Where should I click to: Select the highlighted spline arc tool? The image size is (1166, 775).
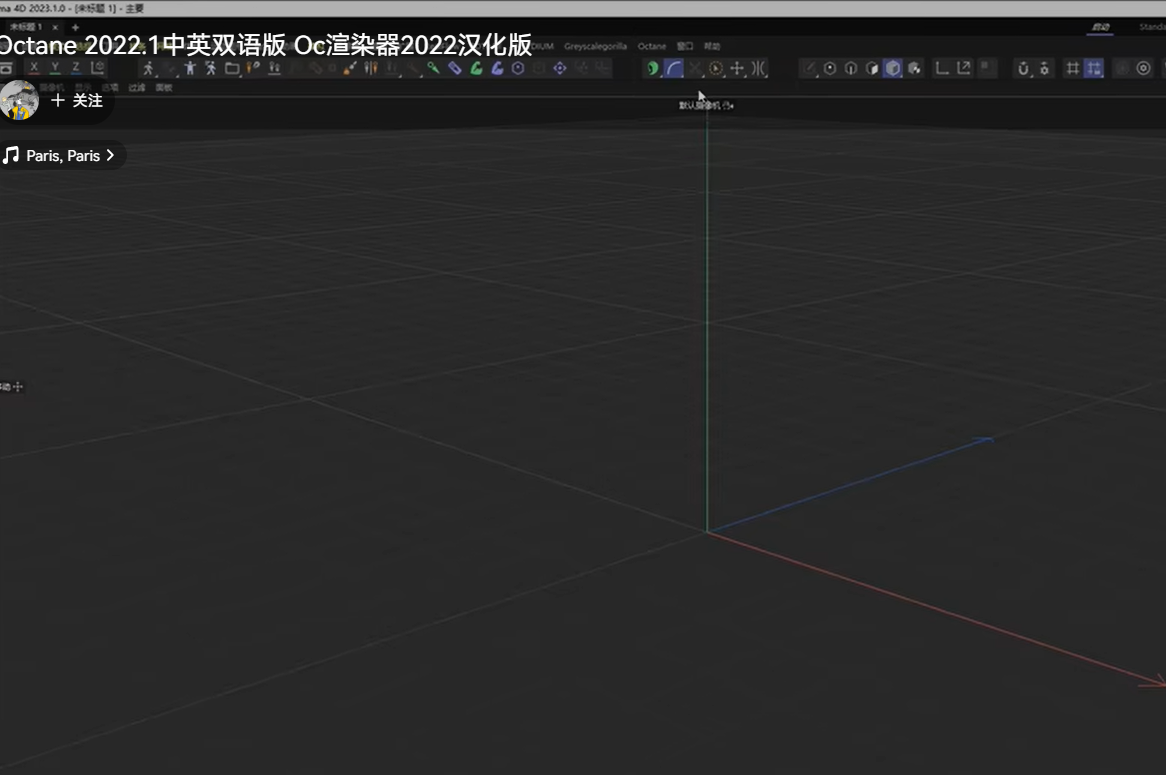(x=674, y=68)
